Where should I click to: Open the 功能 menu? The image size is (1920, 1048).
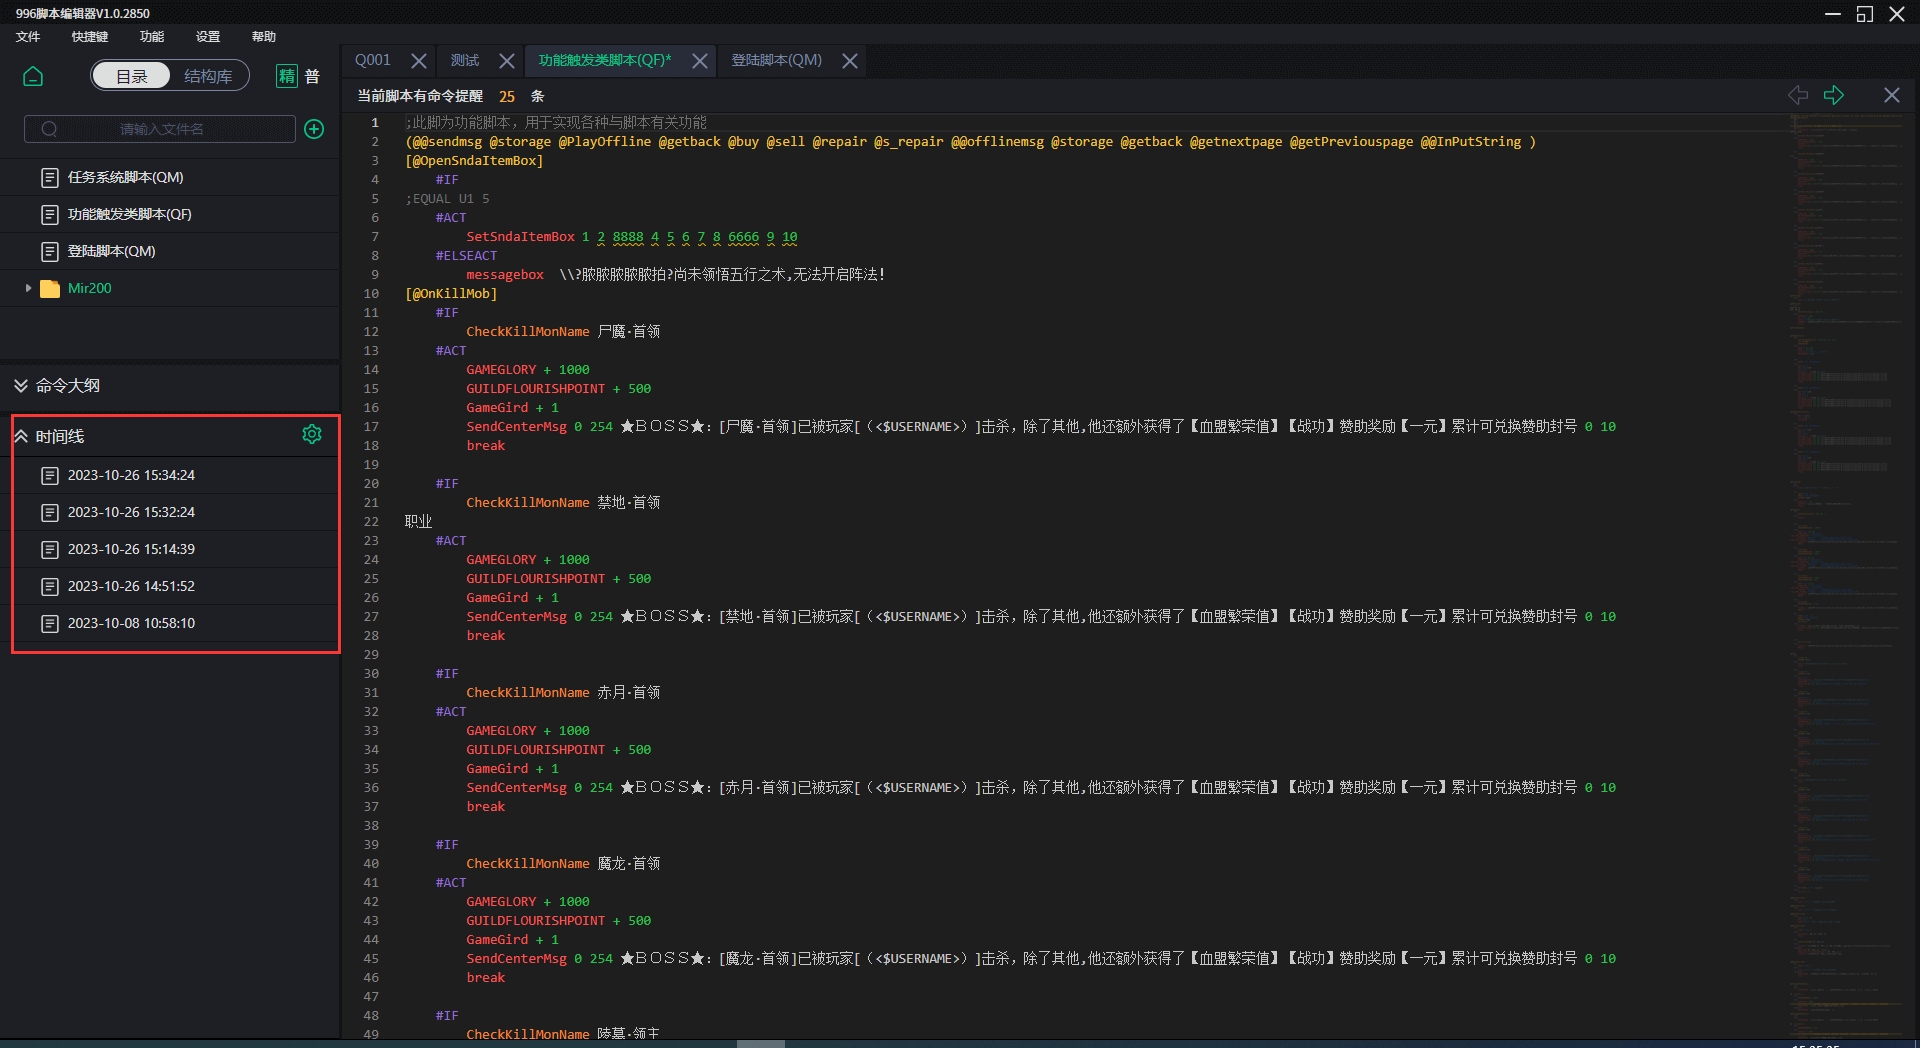pos(152,37)
